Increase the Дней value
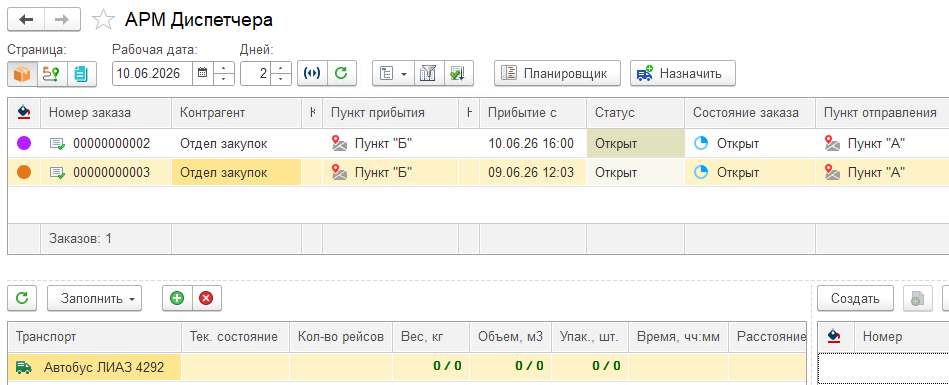 [x=281, y=68]
